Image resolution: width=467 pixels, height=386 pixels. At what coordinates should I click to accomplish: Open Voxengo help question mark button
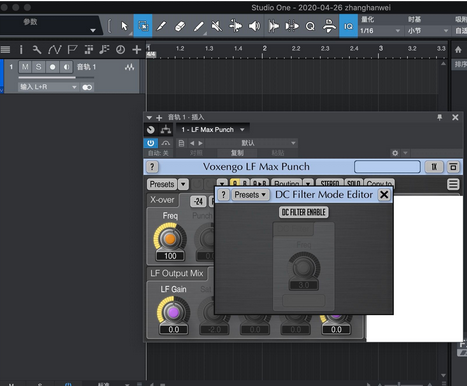(152, 167)
